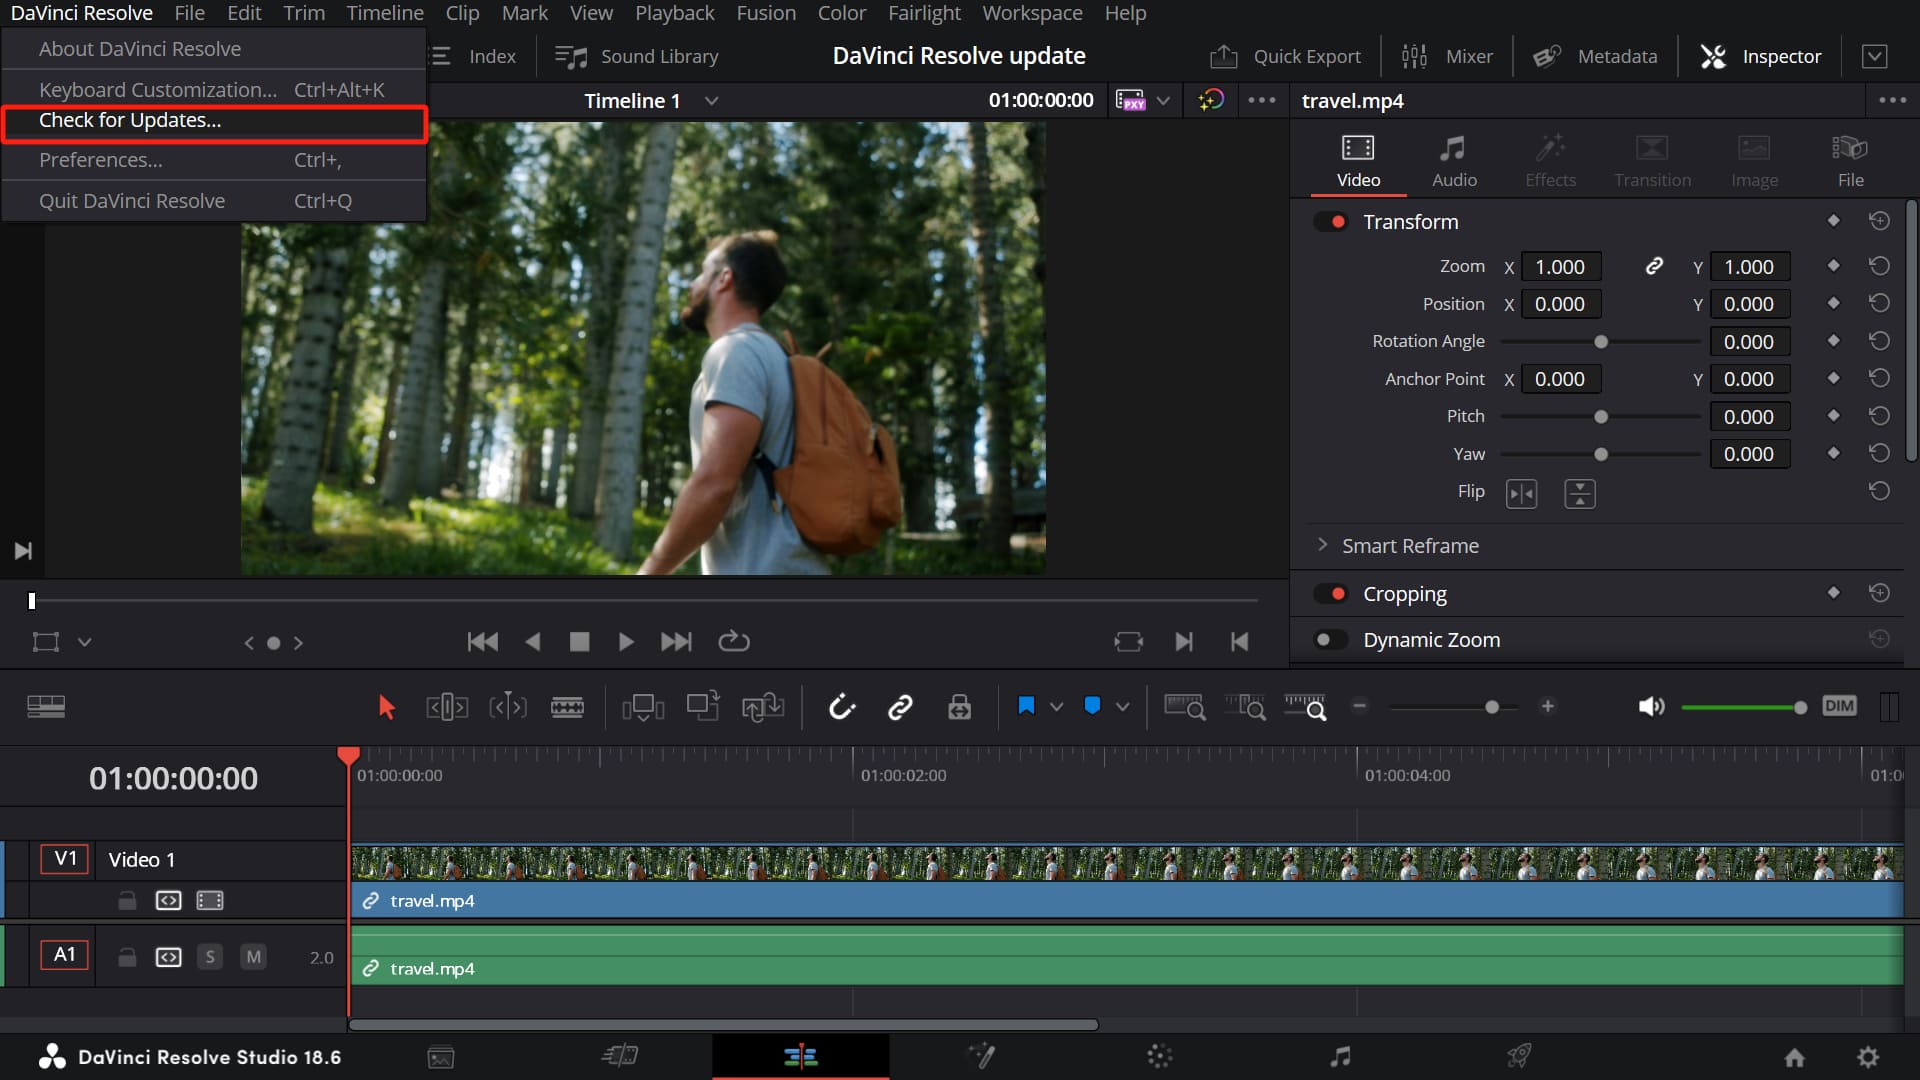Image resolution: width=1920 pixels, height=1080 pixels.
Task: Click the Quick Export button
Action: 1285,57
